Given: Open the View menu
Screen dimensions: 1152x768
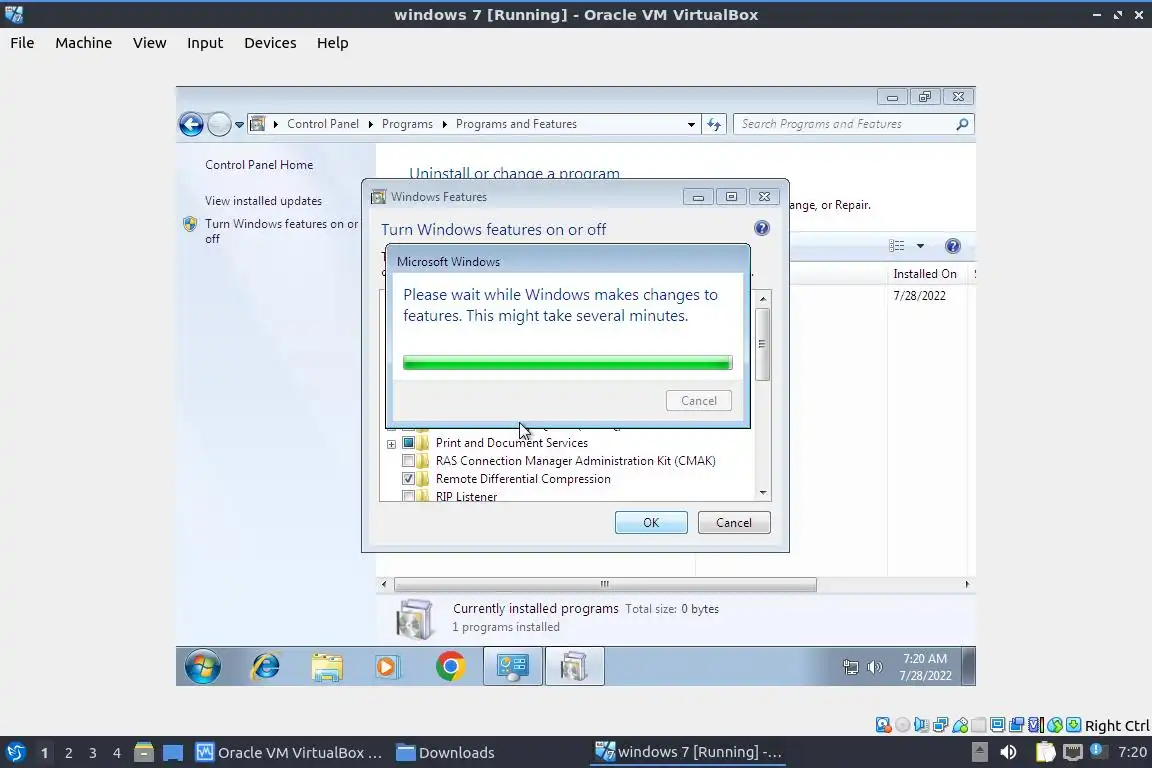Looking at the screenshot, I should pyautogui.click(x=149, y=43).
